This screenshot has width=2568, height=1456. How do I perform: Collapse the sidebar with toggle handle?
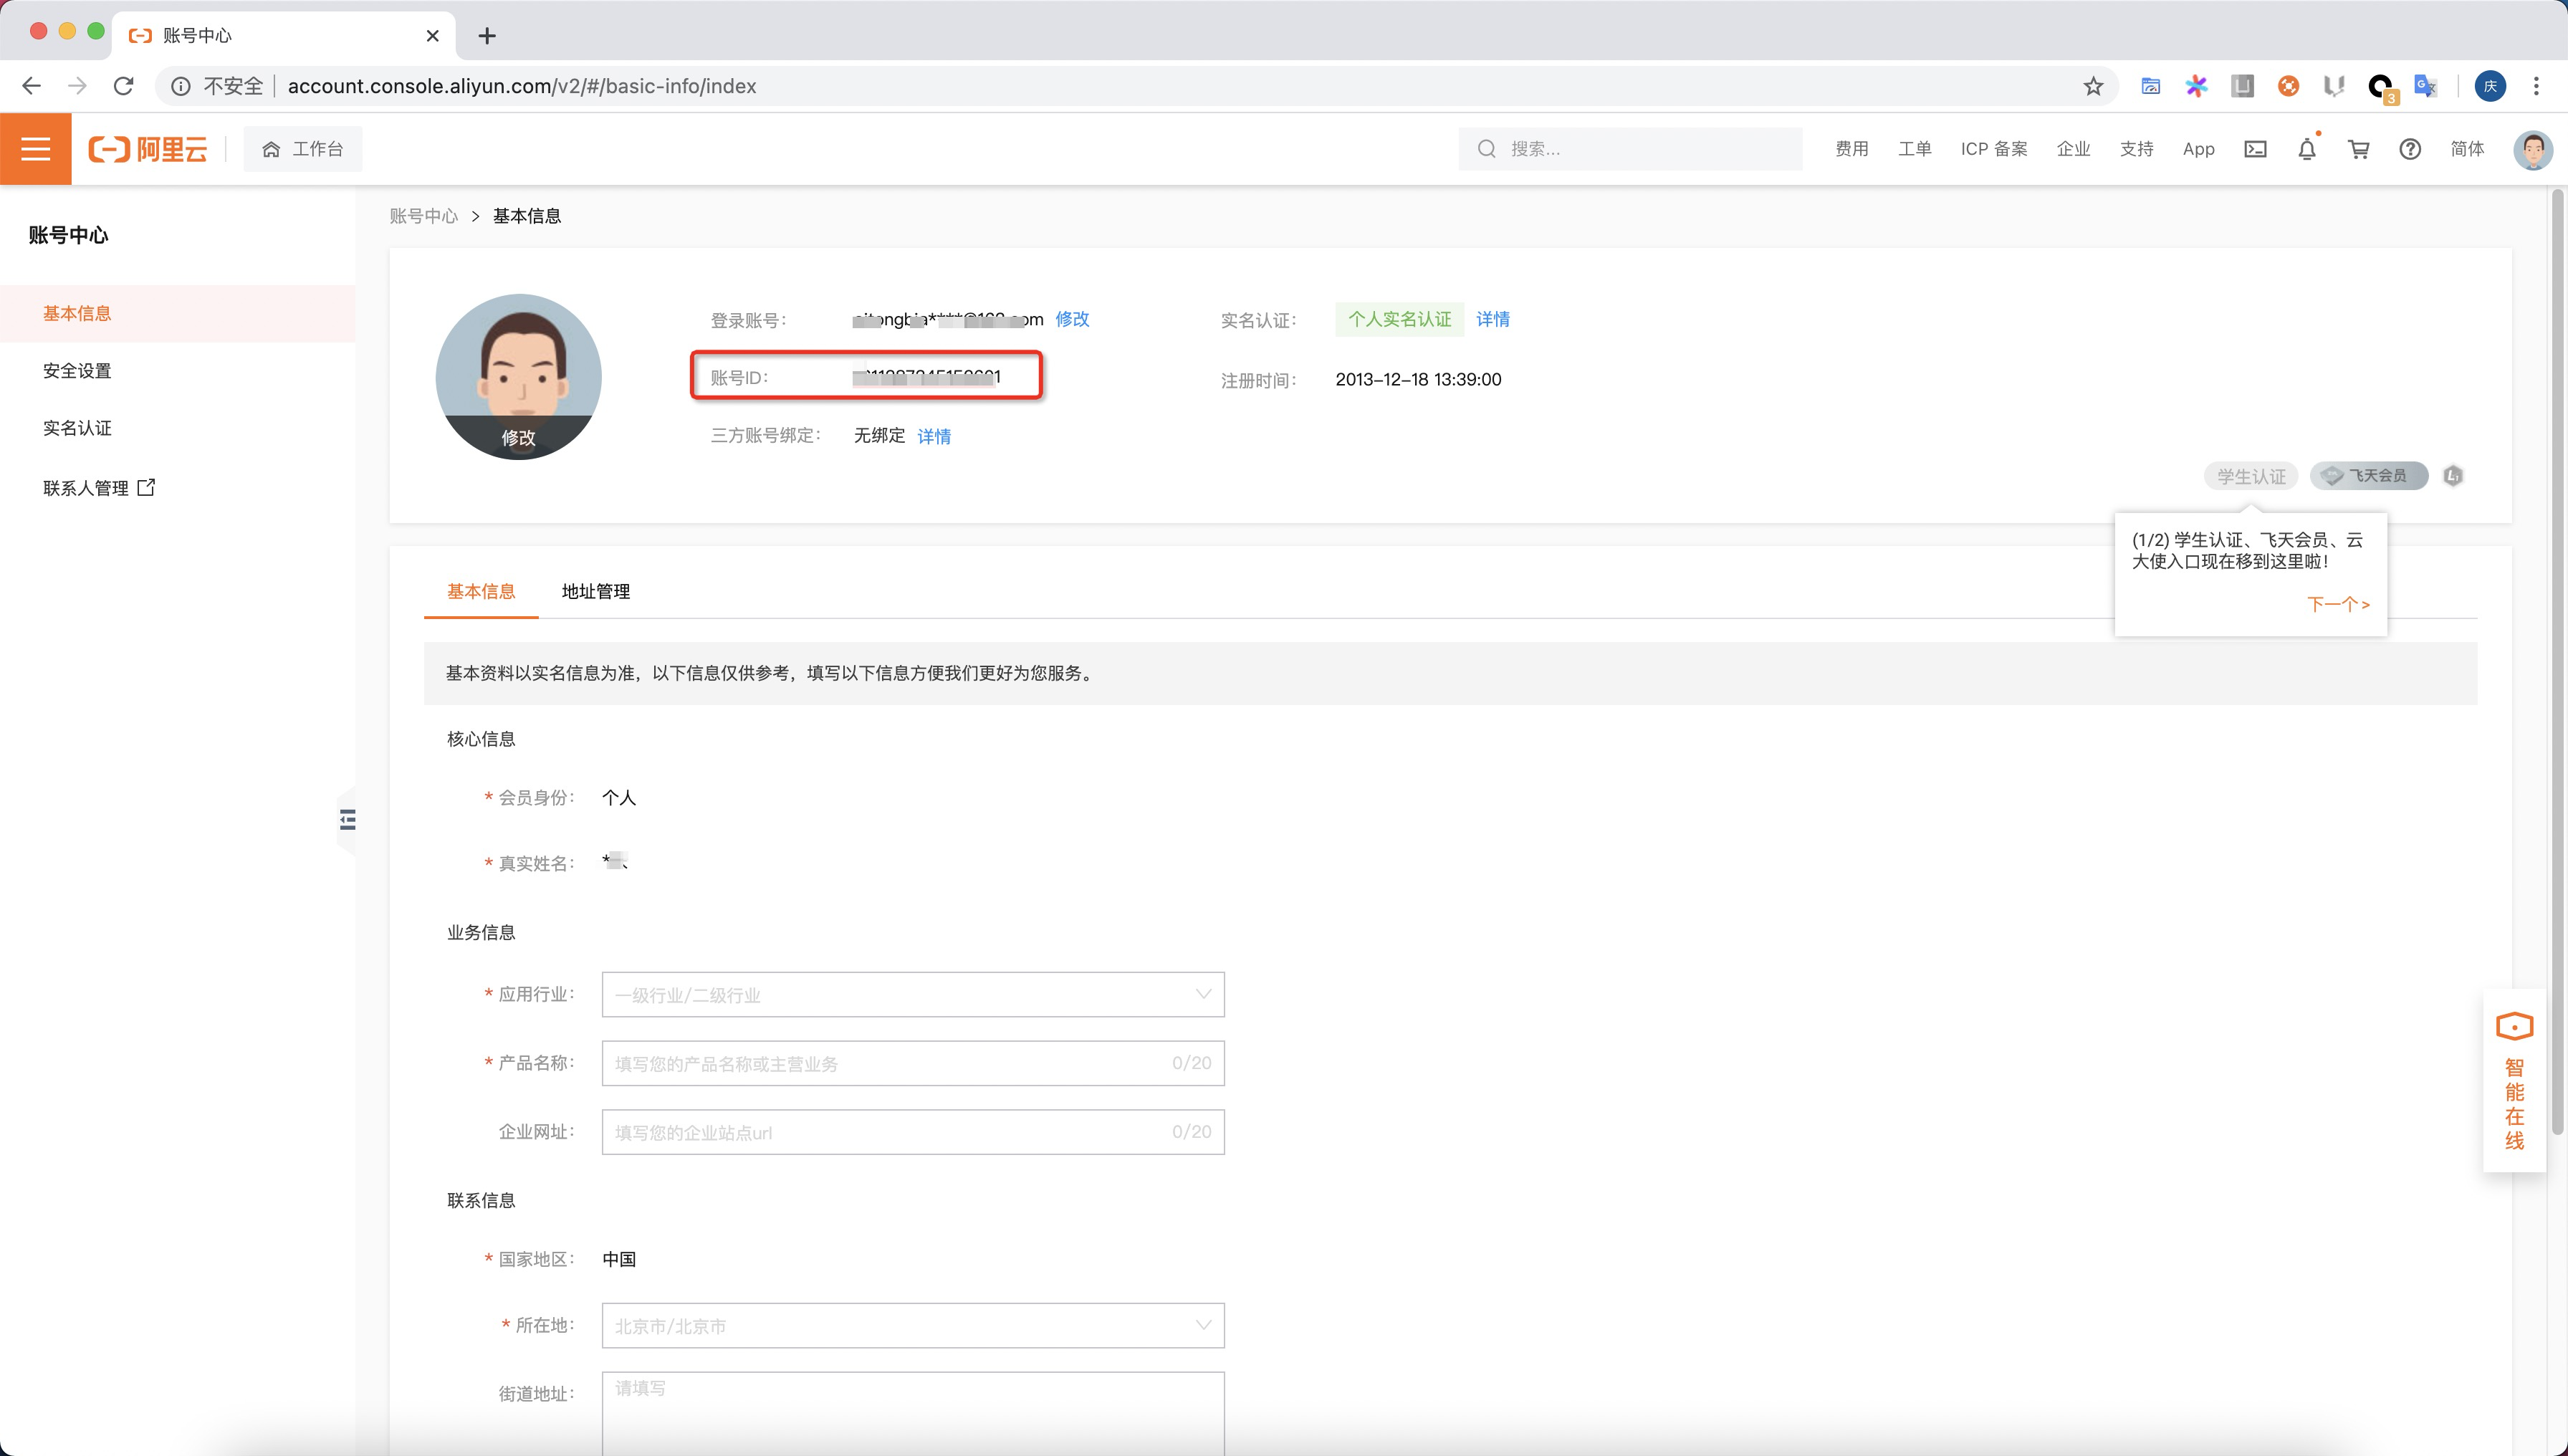coord(347,820)
